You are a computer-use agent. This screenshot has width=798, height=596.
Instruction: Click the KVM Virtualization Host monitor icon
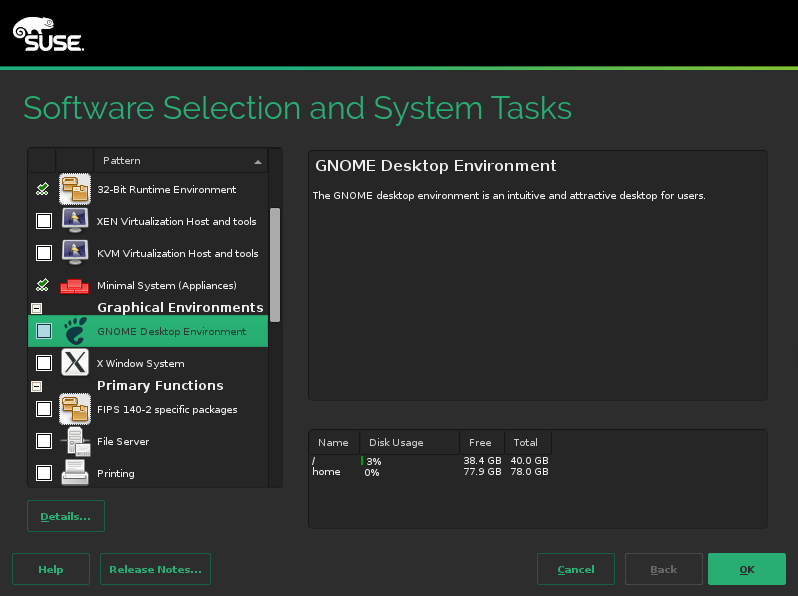75,253
